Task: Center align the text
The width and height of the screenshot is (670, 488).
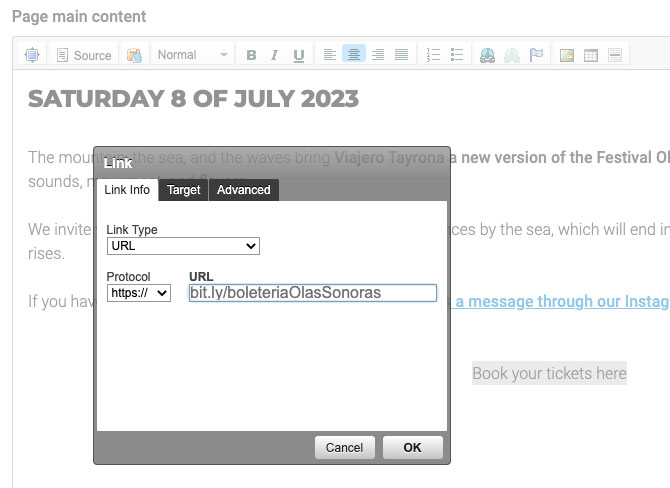Action: pos(353,55)
